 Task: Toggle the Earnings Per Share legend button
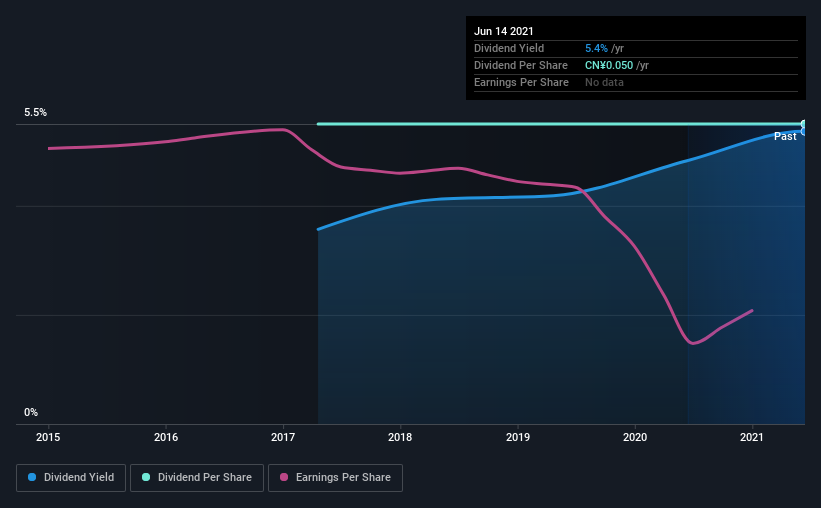click(x=335, y=478)
